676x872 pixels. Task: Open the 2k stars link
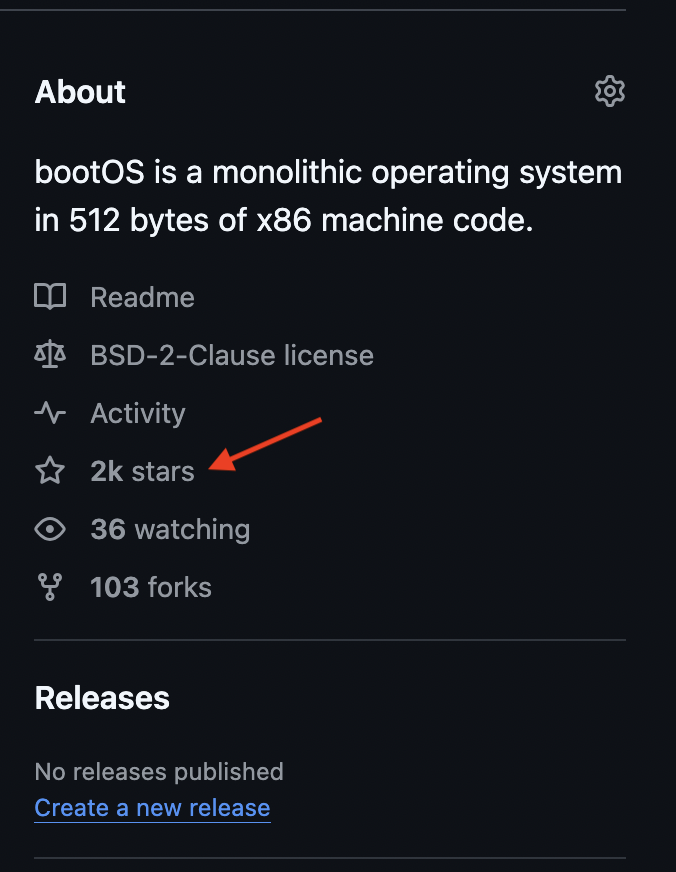pyautogui.click(x=142, y=471)
